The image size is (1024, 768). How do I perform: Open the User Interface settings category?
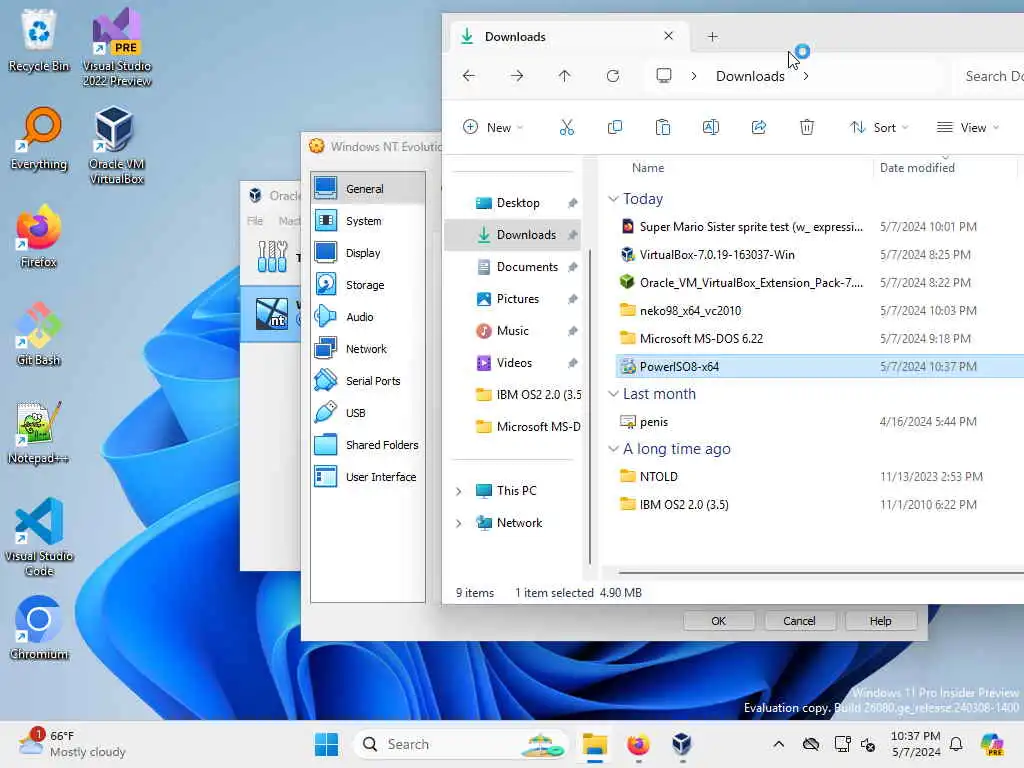click(x=368, y=477)
